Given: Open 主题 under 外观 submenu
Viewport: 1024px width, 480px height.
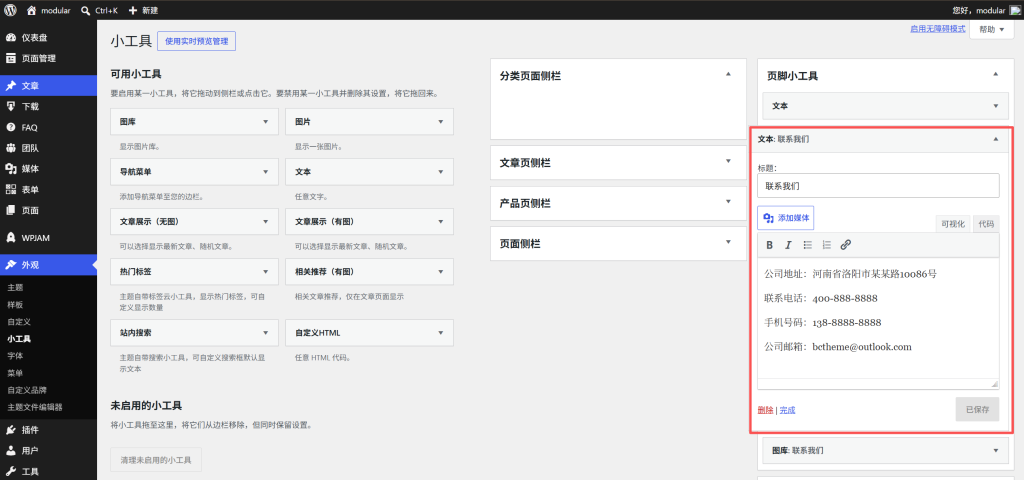Looking at the screenshot, I should pyautogui.click(x=16, y=287).
